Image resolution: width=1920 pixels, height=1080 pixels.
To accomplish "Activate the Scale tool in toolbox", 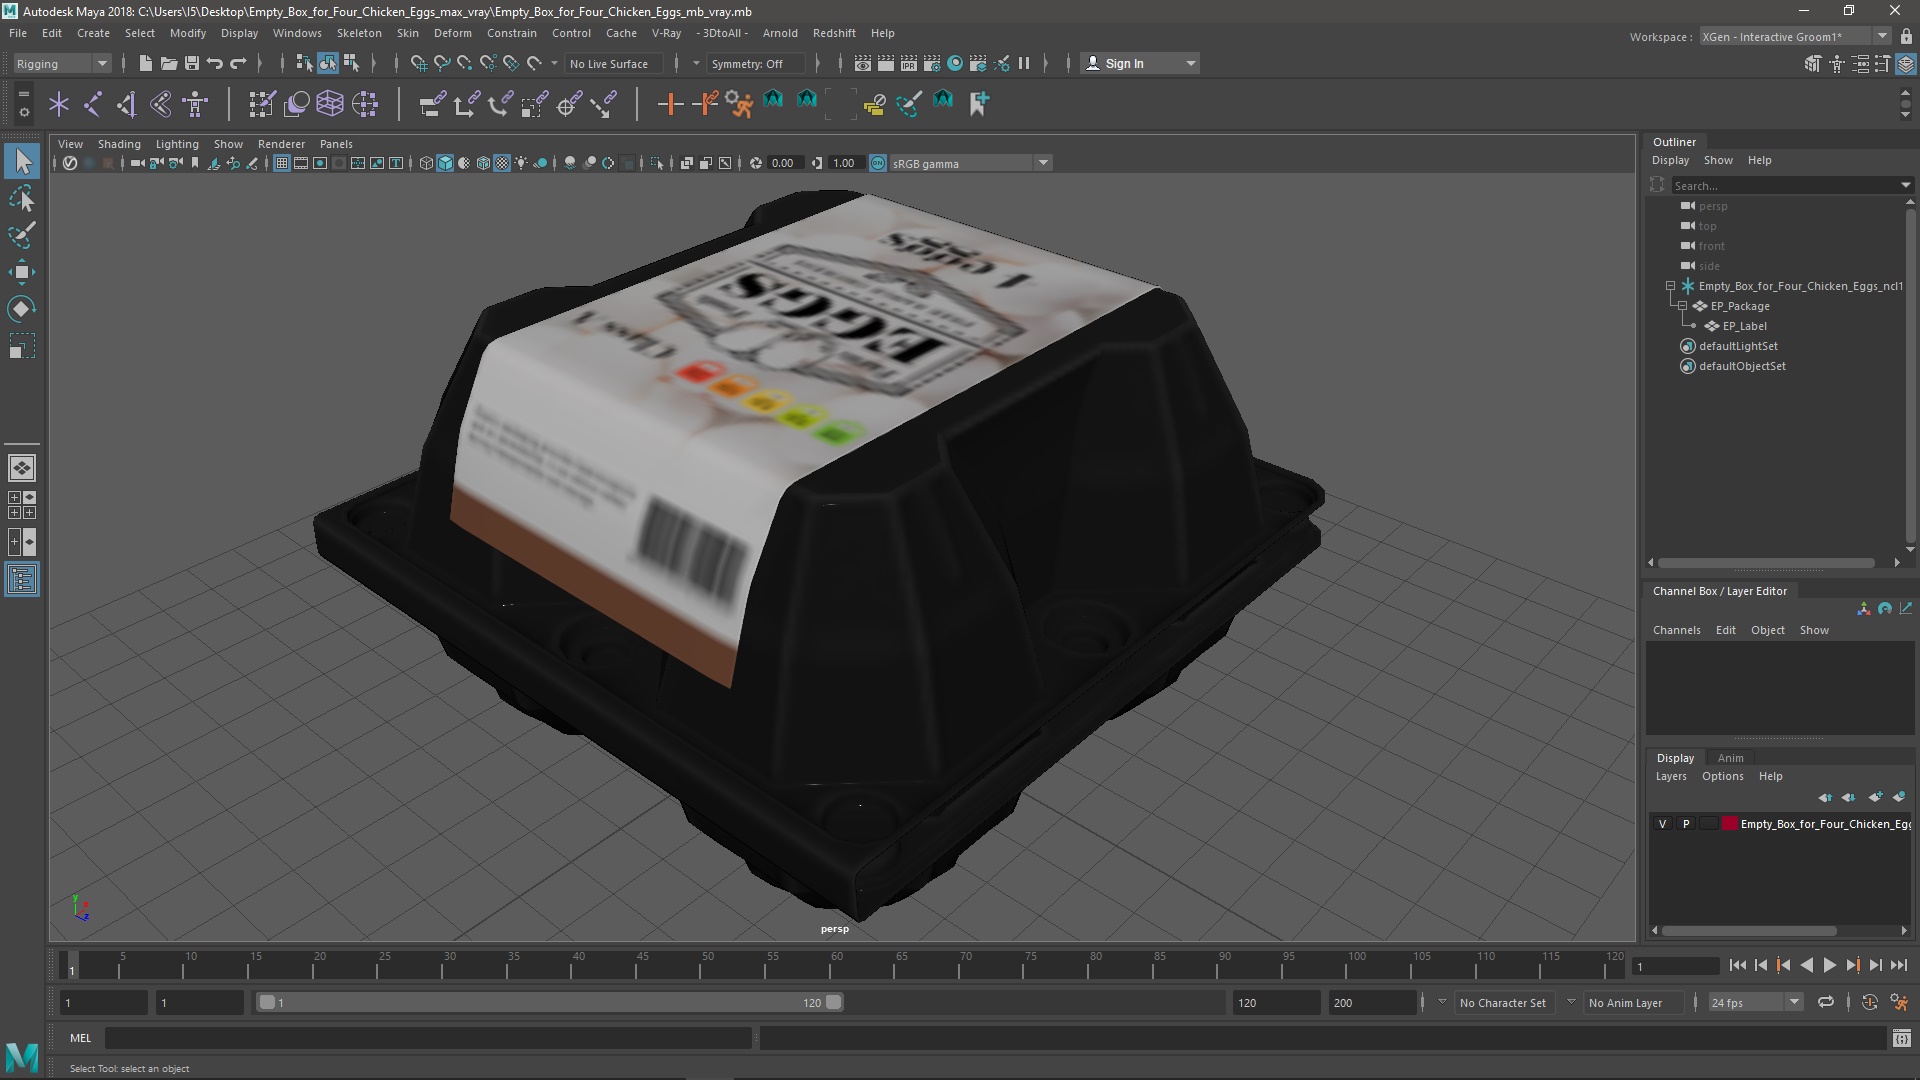I will pyautogui.click(x=22, y=346).
